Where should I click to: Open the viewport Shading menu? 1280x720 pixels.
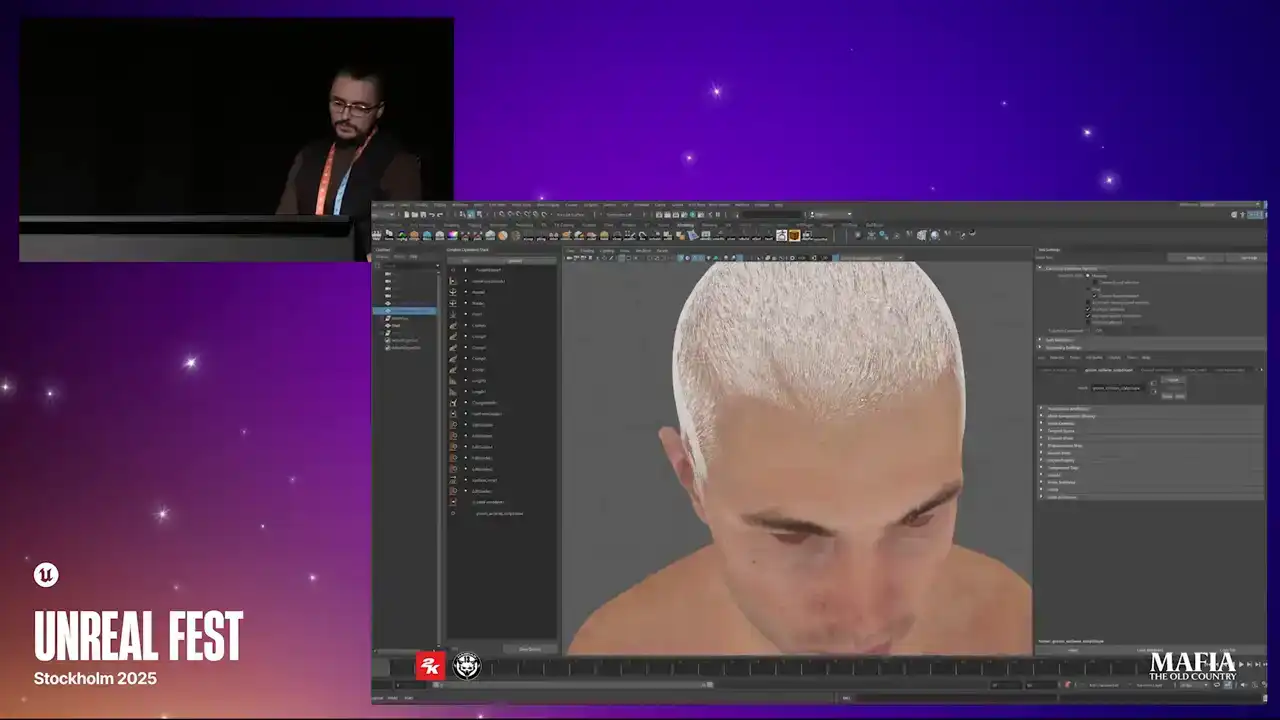587,250
